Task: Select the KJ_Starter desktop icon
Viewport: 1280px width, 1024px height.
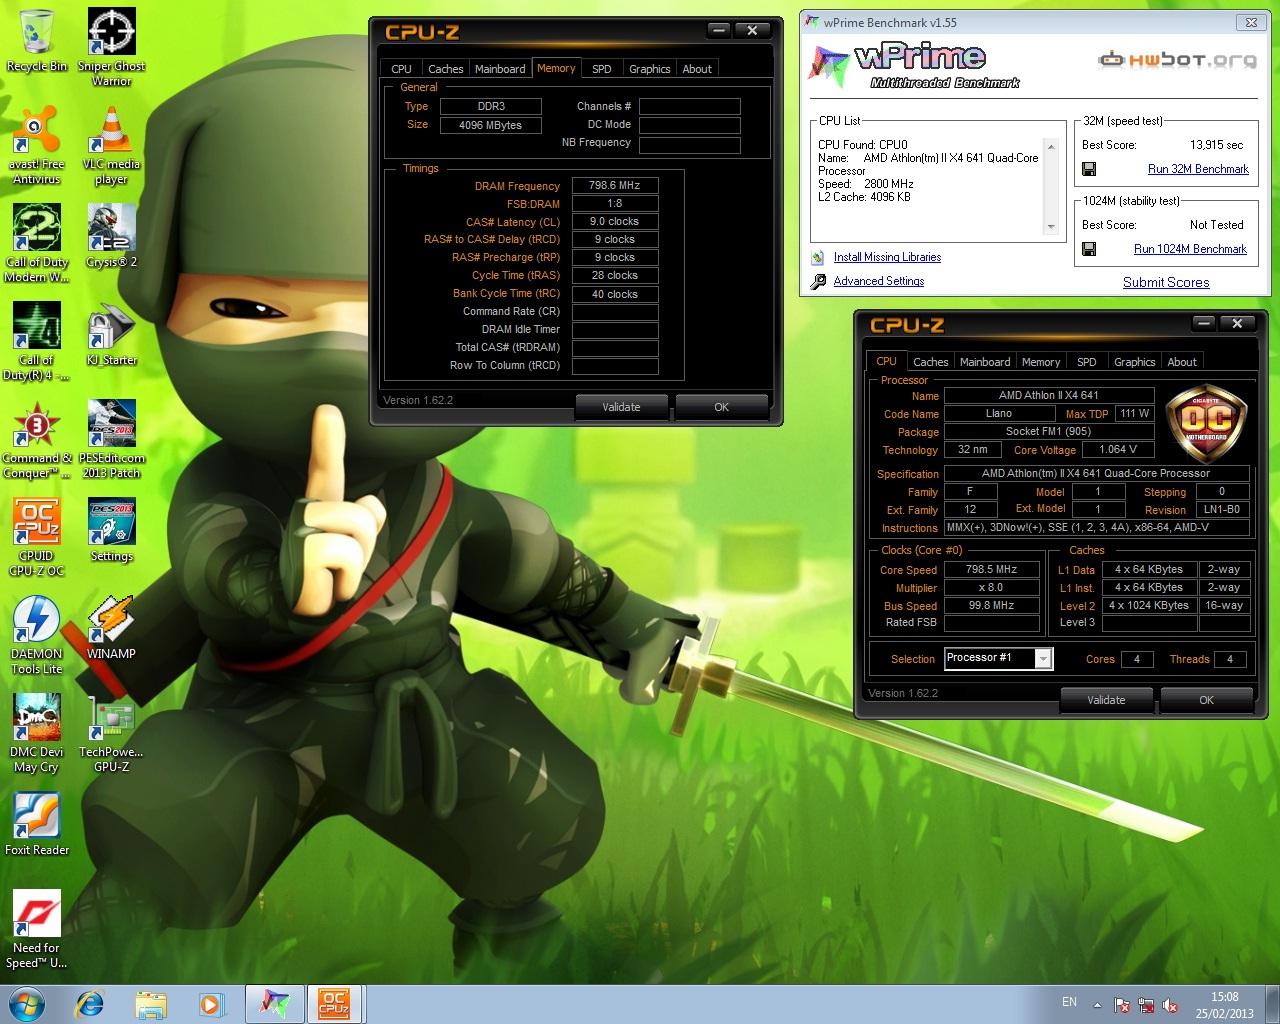Action: point(112,334)
